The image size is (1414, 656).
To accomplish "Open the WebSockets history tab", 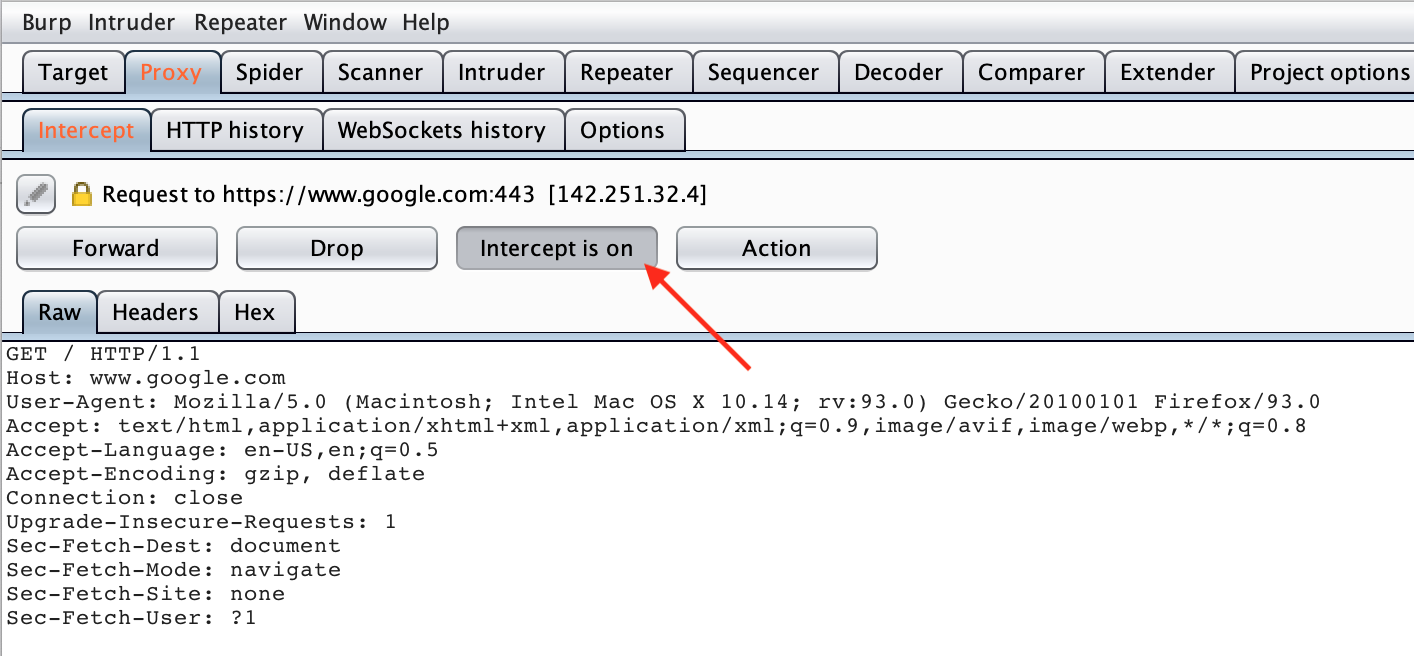I will click(x=442, y=130).
